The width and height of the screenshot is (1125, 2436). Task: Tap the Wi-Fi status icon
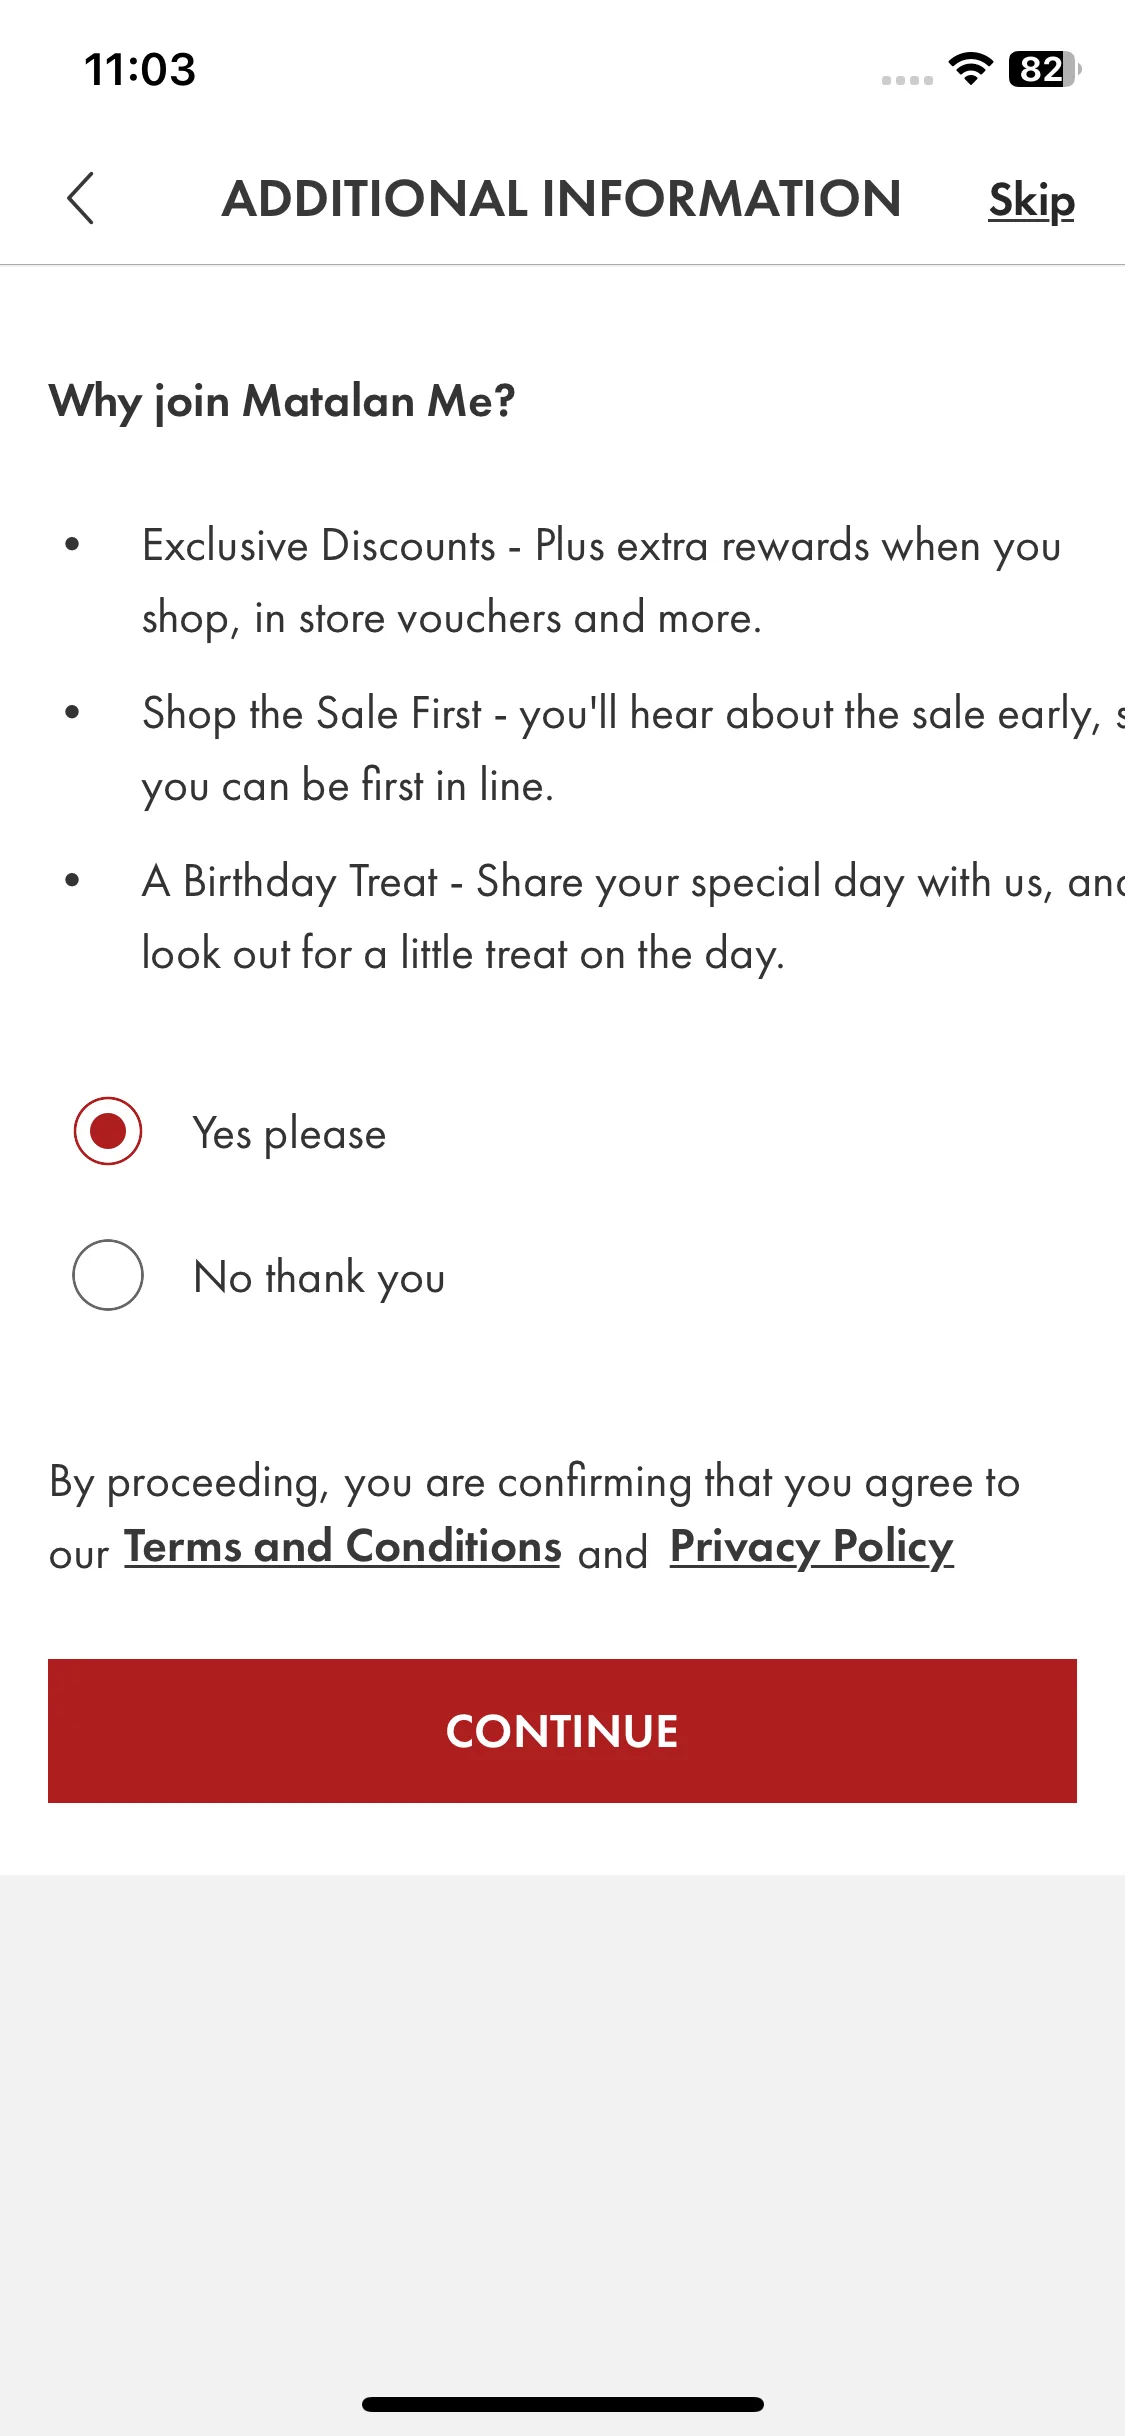tap(970, 69)
